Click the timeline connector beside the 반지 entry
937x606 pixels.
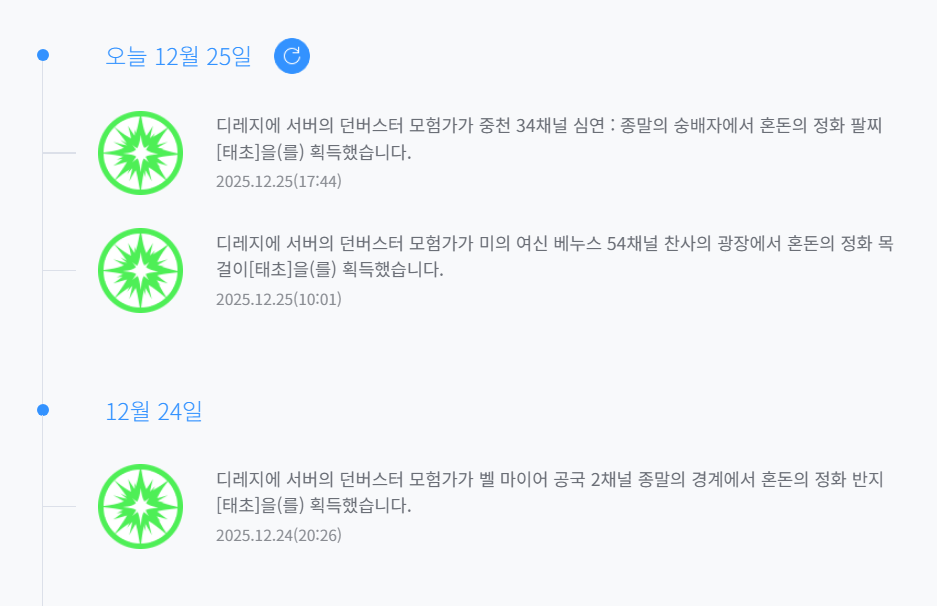click(x=59, y=506)
